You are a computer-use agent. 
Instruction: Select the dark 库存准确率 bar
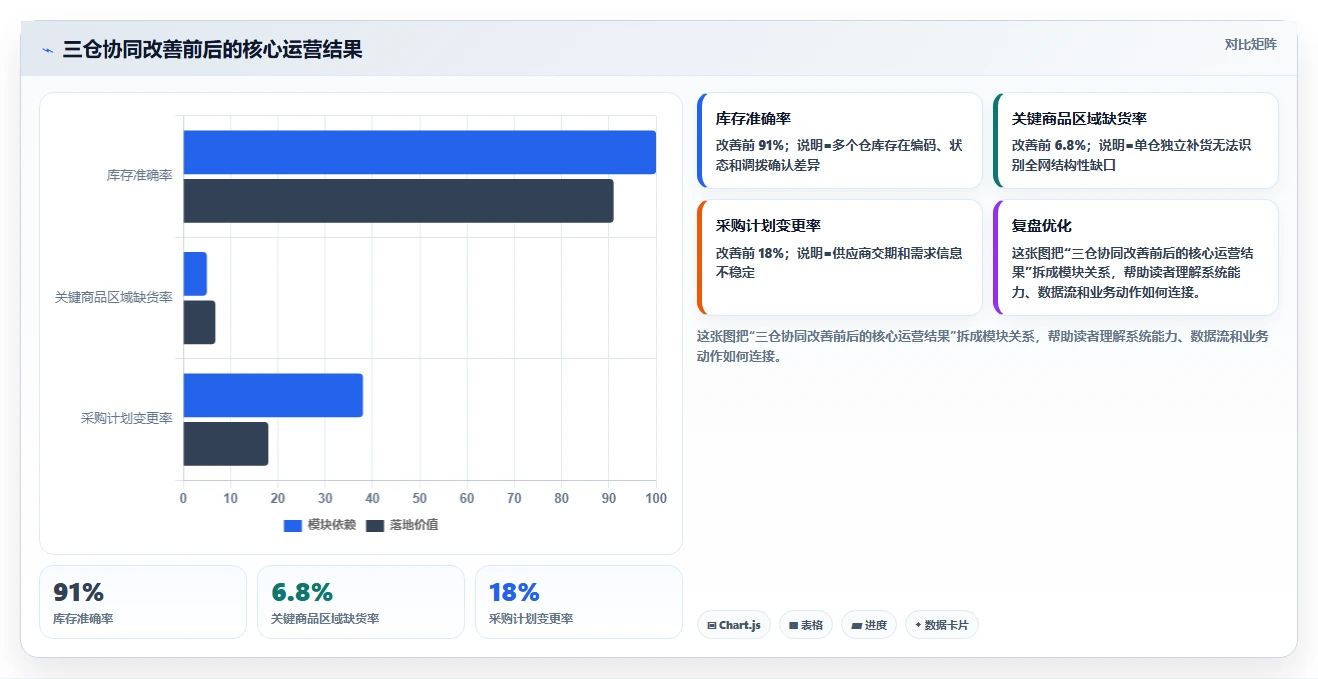398,201
